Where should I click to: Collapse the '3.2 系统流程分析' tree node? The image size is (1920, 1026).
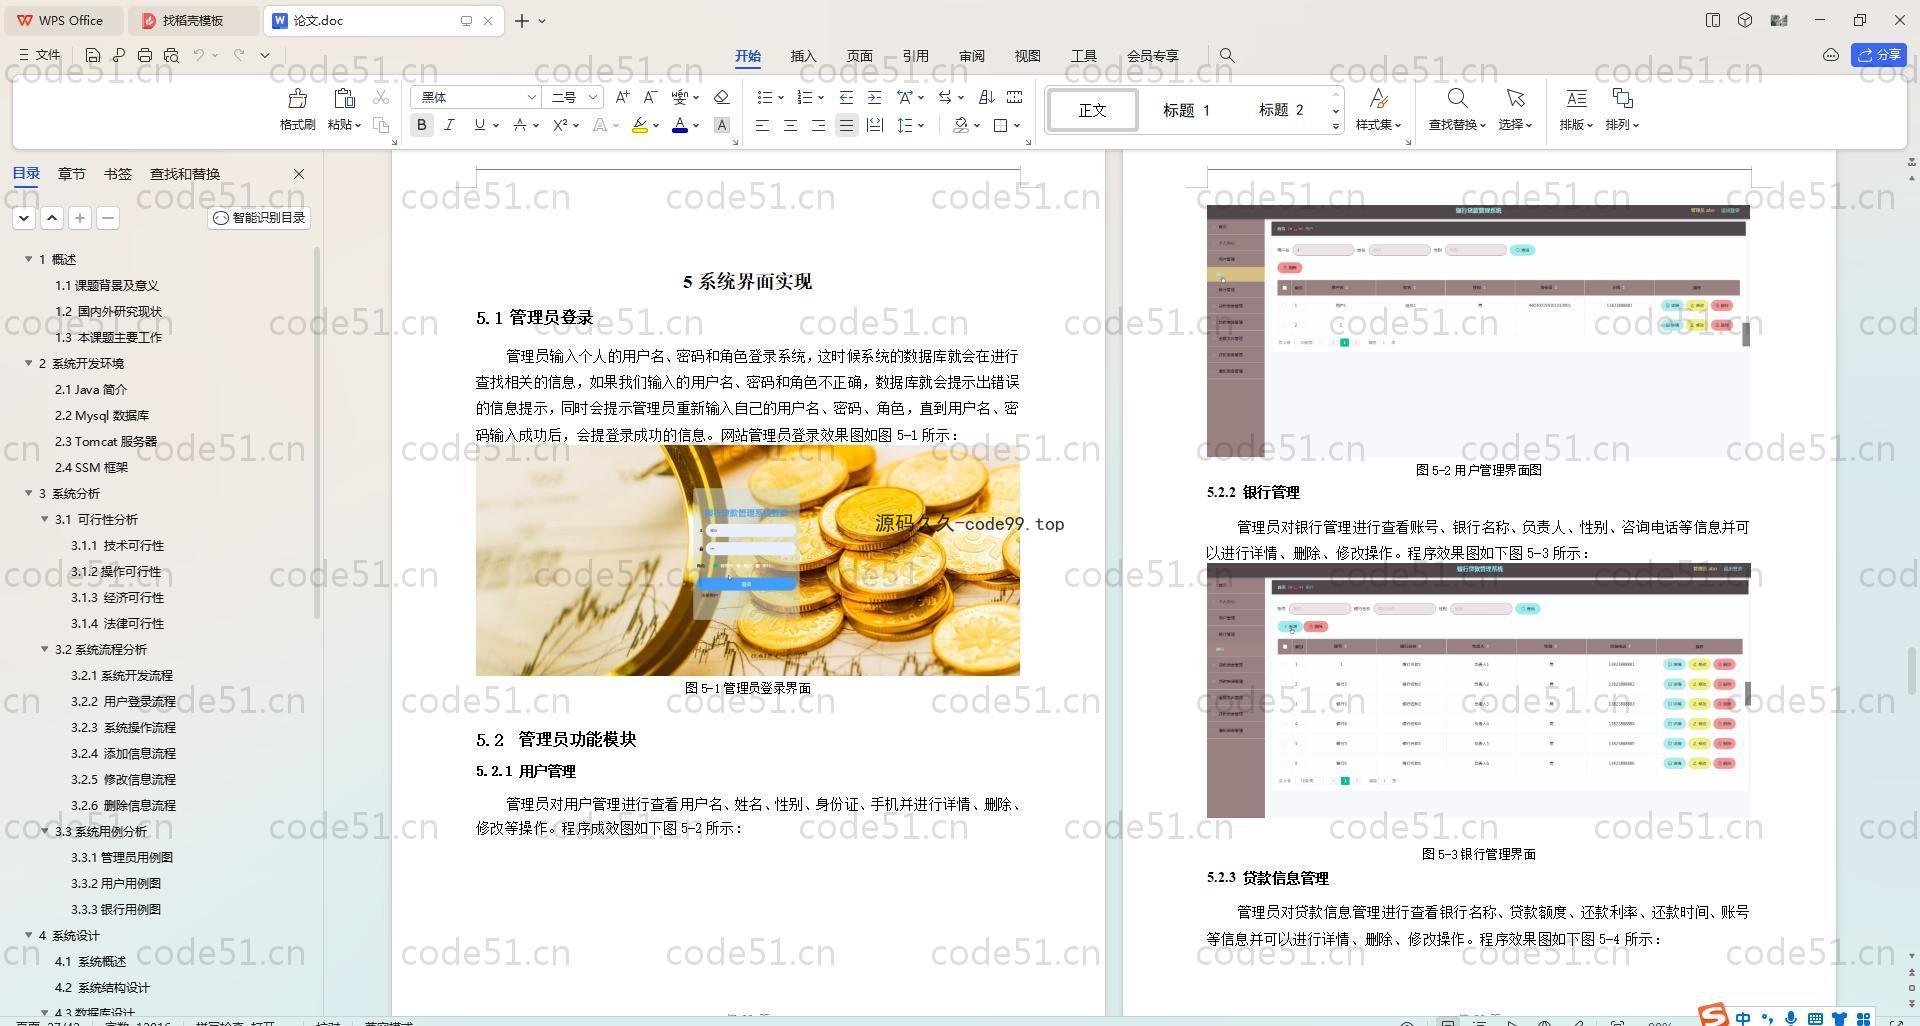(x=45, y=649)
